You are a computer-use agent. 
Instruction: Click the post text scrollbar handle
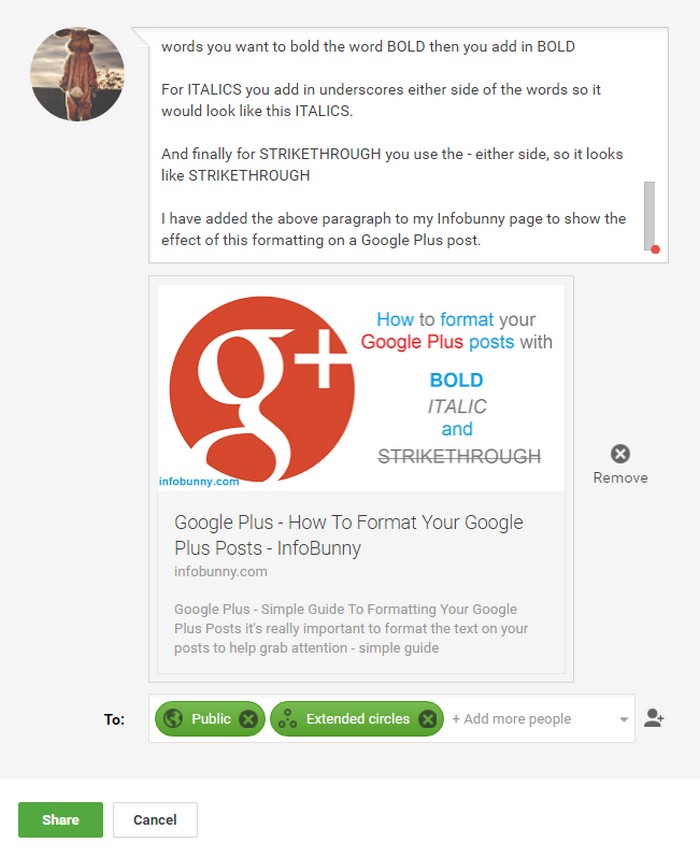pyautogui.click(x=650, y=216)
